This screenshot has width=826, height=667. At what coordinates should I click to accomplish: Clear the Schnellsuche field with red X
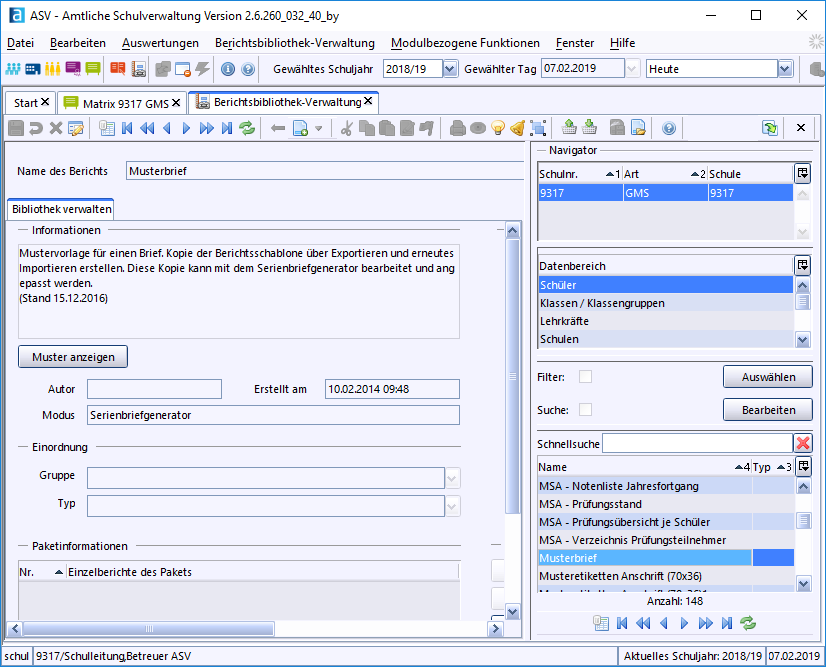pos(803,443)
